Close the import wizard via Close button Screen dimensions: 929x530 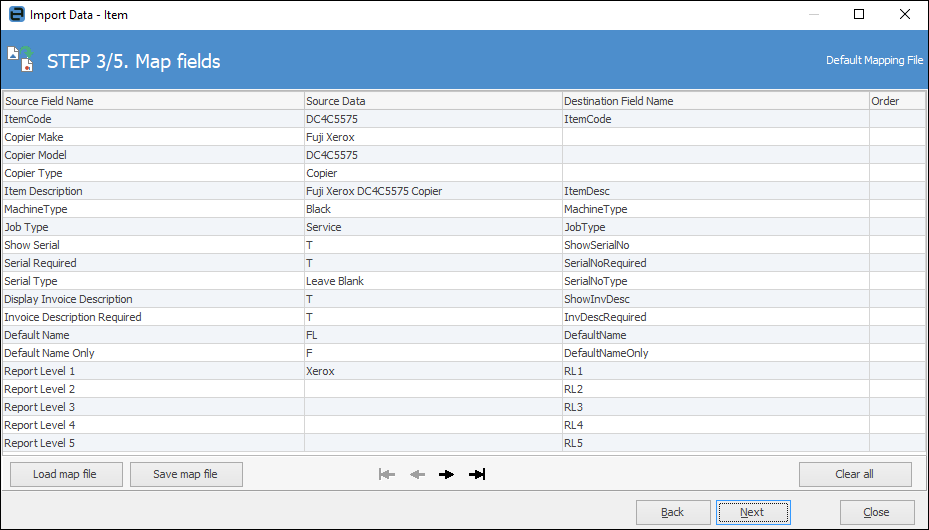click(x=877, y=512)
